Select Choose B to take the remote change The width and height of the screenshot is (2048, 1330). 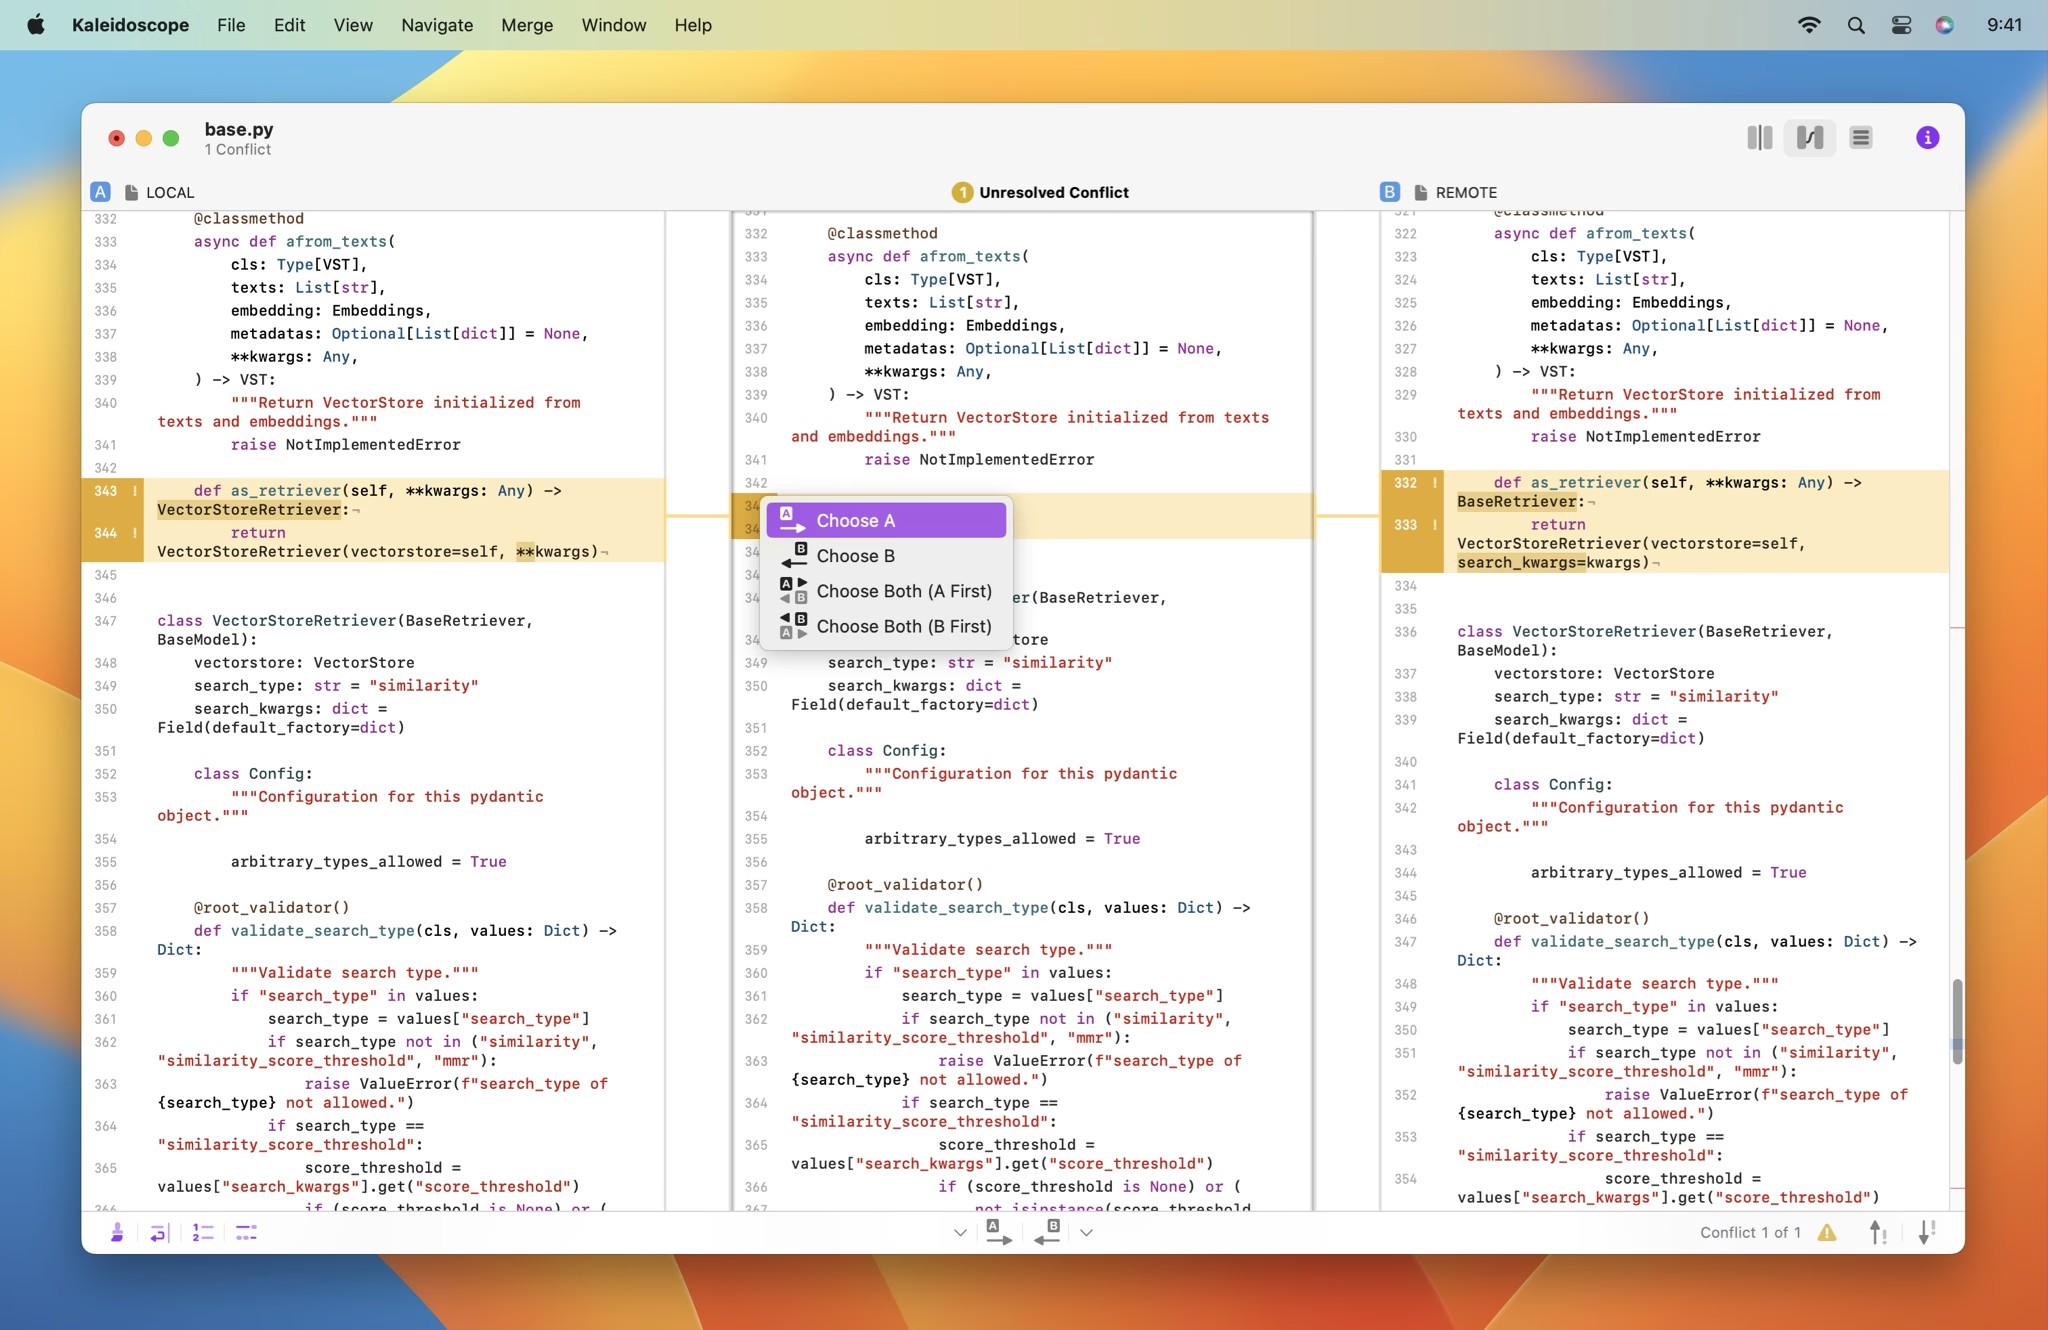point(856,556)
